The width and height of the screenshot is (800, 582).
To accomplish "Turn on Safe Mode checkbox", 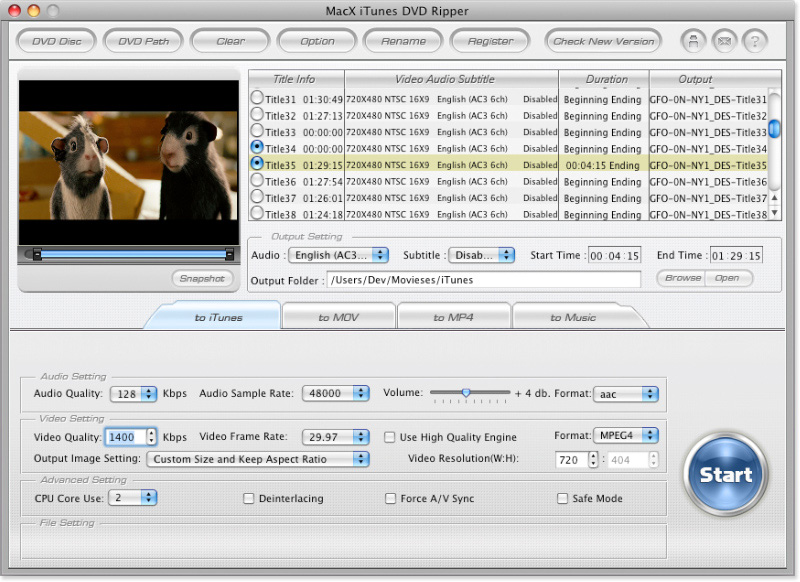I will coord(562,498).
